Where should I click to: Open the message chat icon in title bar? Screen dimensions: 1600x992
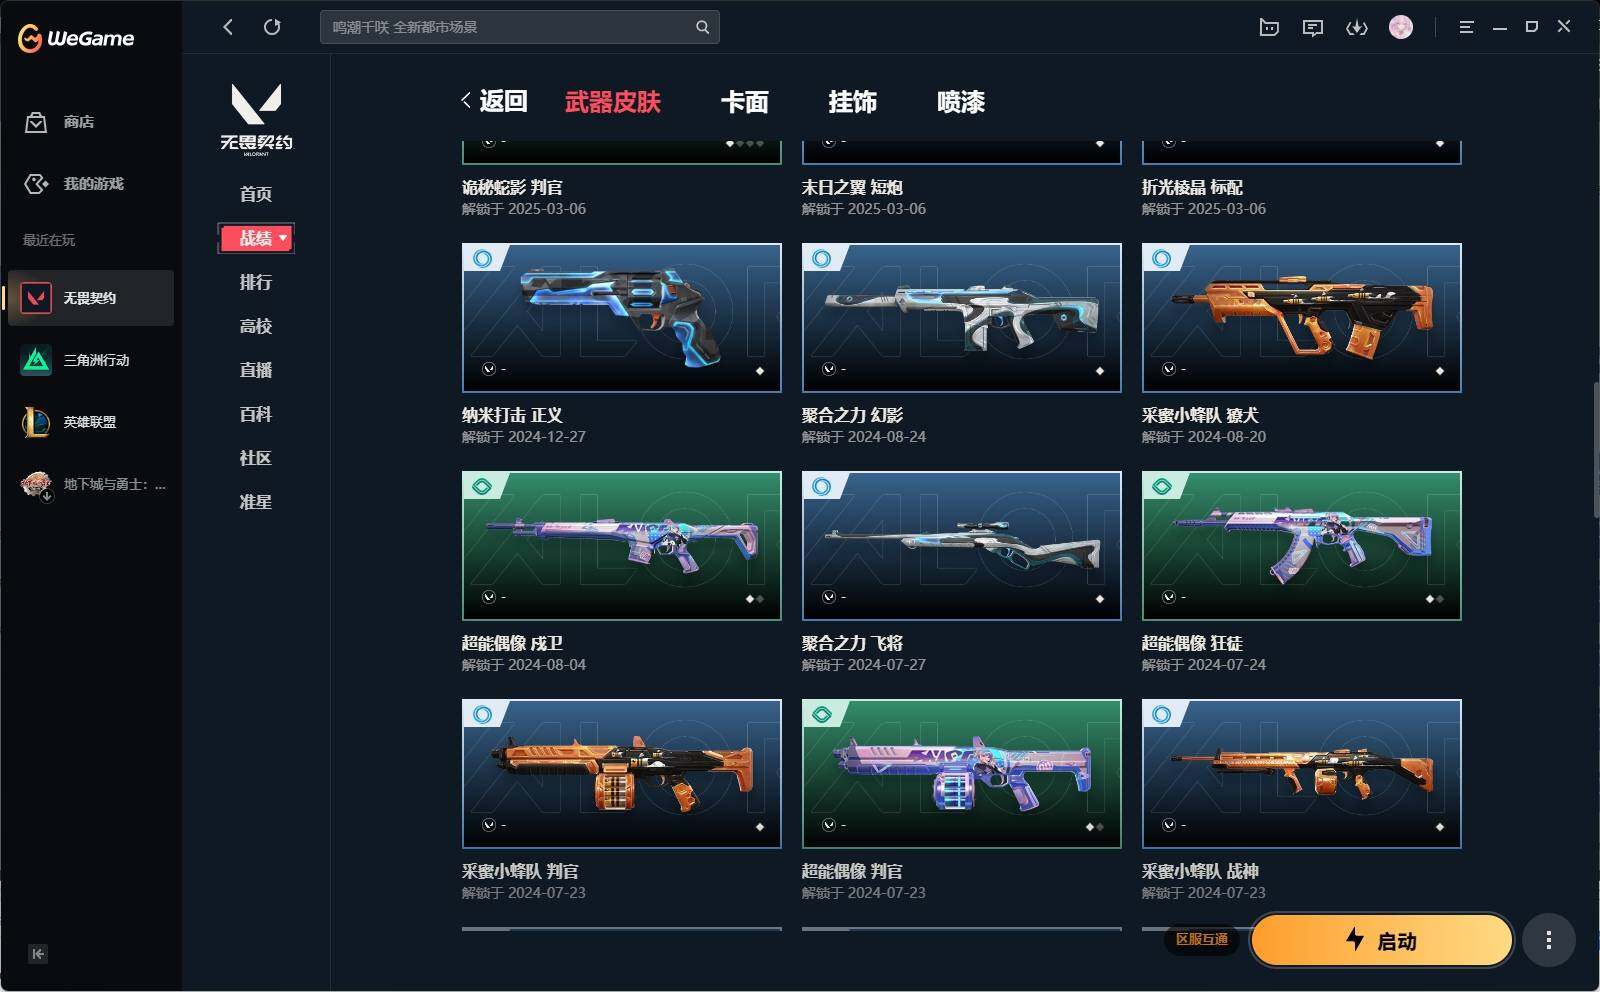(1313, 27)
